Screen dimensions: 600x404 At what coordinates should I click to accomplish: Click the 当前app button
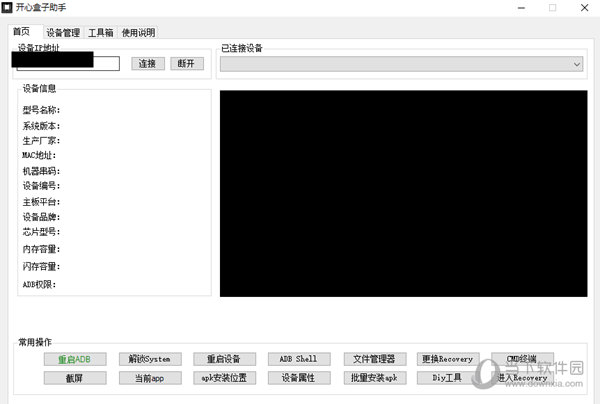pos(149,377)
